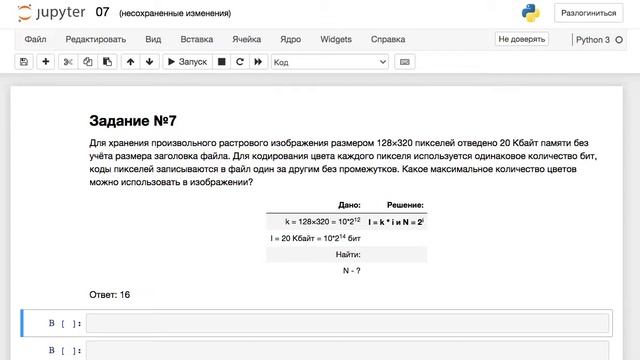Move cell up arrow icon
640x360 pixels.
pyautogui.click(x=130, y=62)
